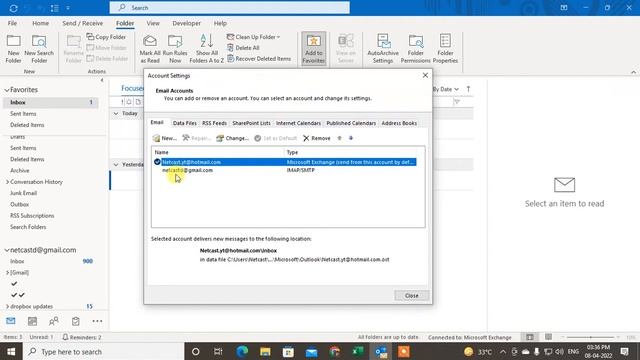
Task: Click the New Folder ribbon icon
Action: [x=13, y=49]
